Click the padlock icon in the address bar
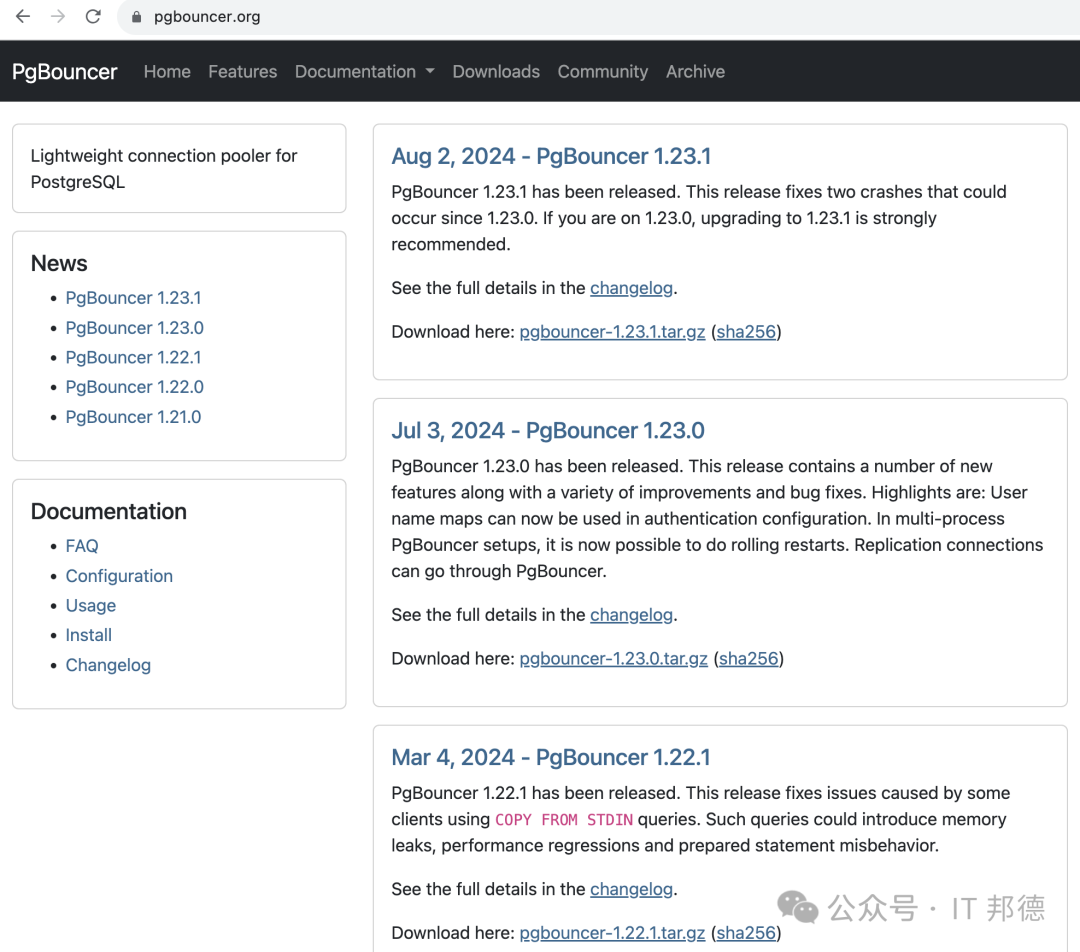The width and height of the screenshot is (1080, 952). tap(136, 17)
